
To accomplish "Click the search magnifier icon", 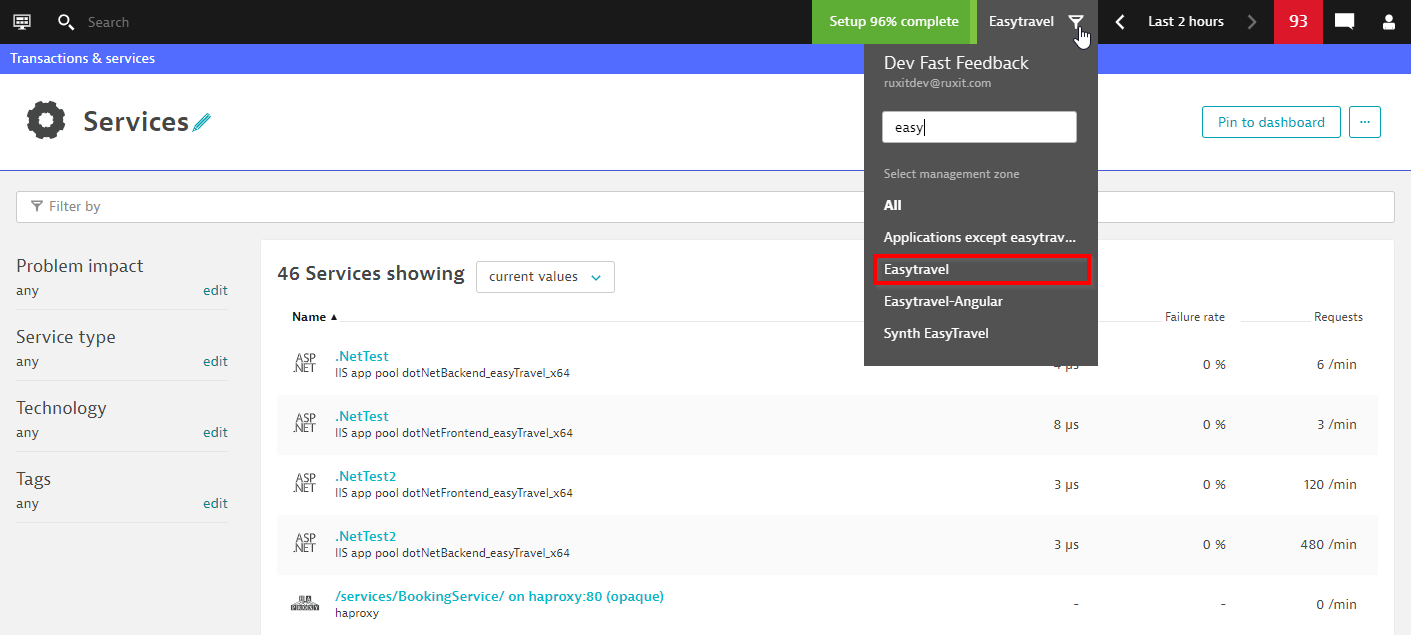I will click(x=66, y=22).
